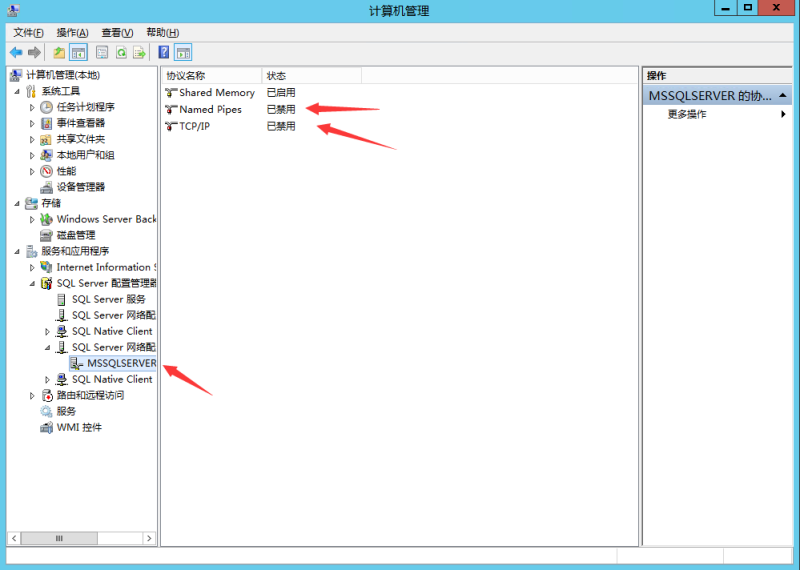Click tree pane horizontal scrollbar right arrow
800x570 pixels.
149,538
